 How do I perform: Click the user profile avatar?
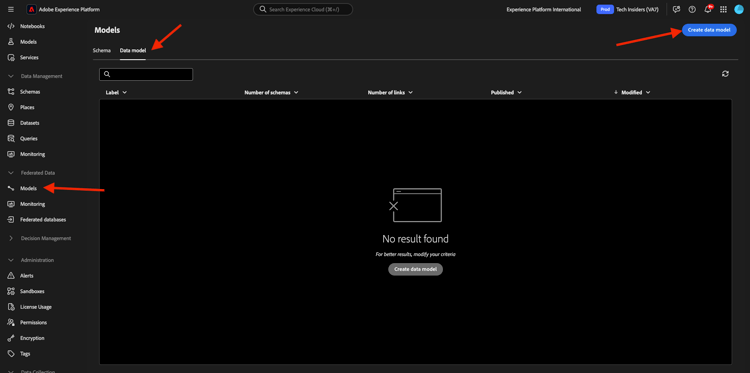[739, 10]
